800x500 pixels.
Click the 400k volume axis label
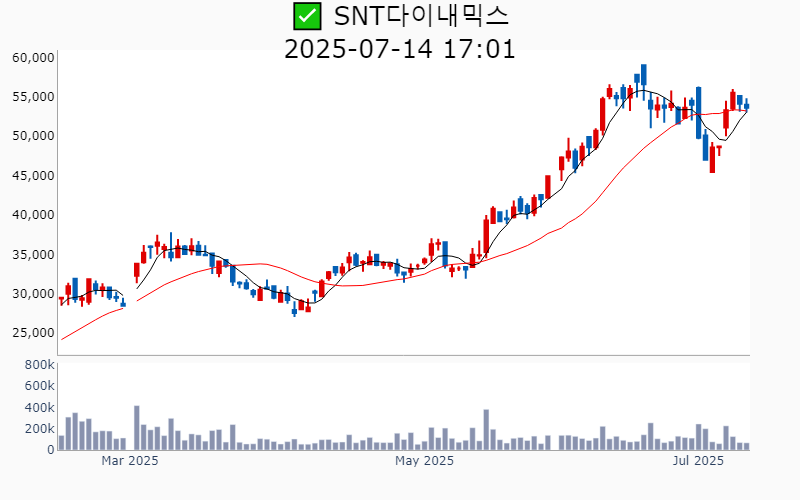(39, 408)
